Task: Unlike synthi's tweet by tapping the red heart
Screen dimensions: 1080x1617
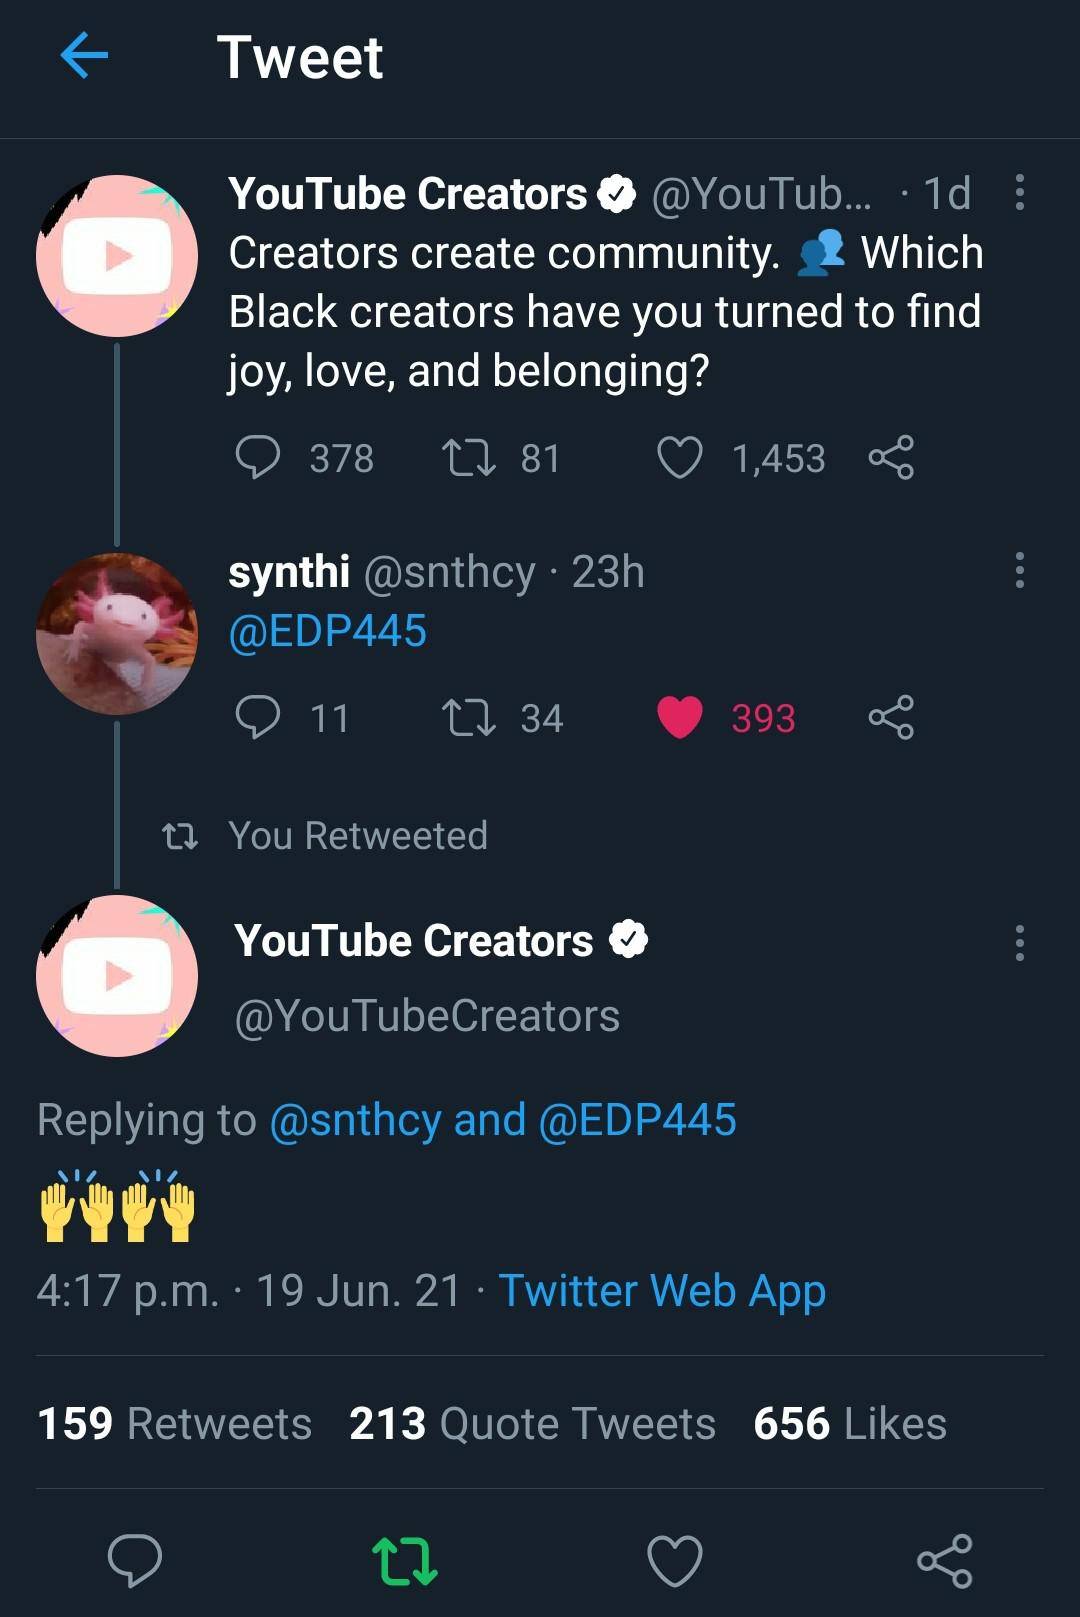Action: (681, 718)
